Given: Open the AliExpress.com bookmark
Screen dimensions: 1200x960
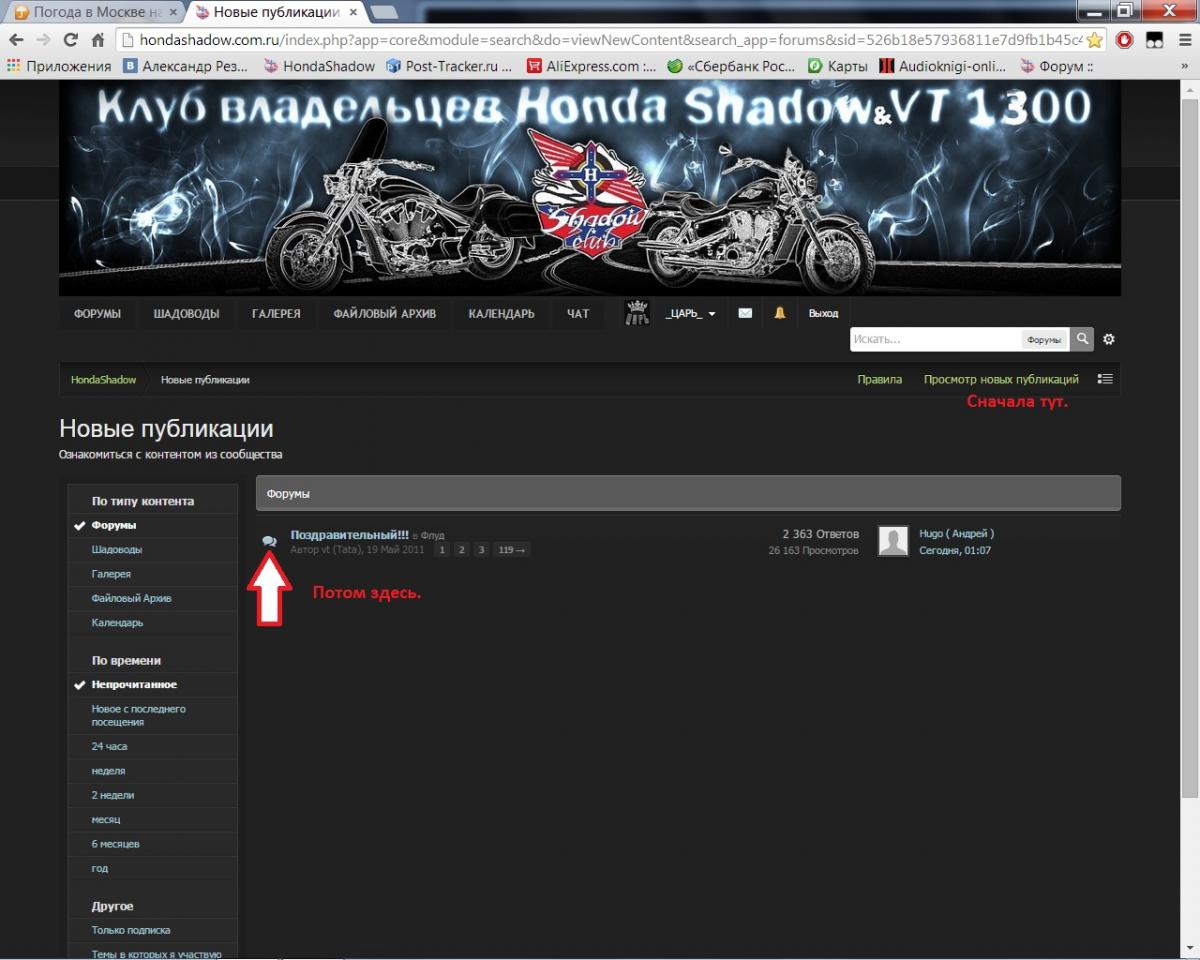Looking at the screenshot, I should pyautogui.click(x=591, y=66).
